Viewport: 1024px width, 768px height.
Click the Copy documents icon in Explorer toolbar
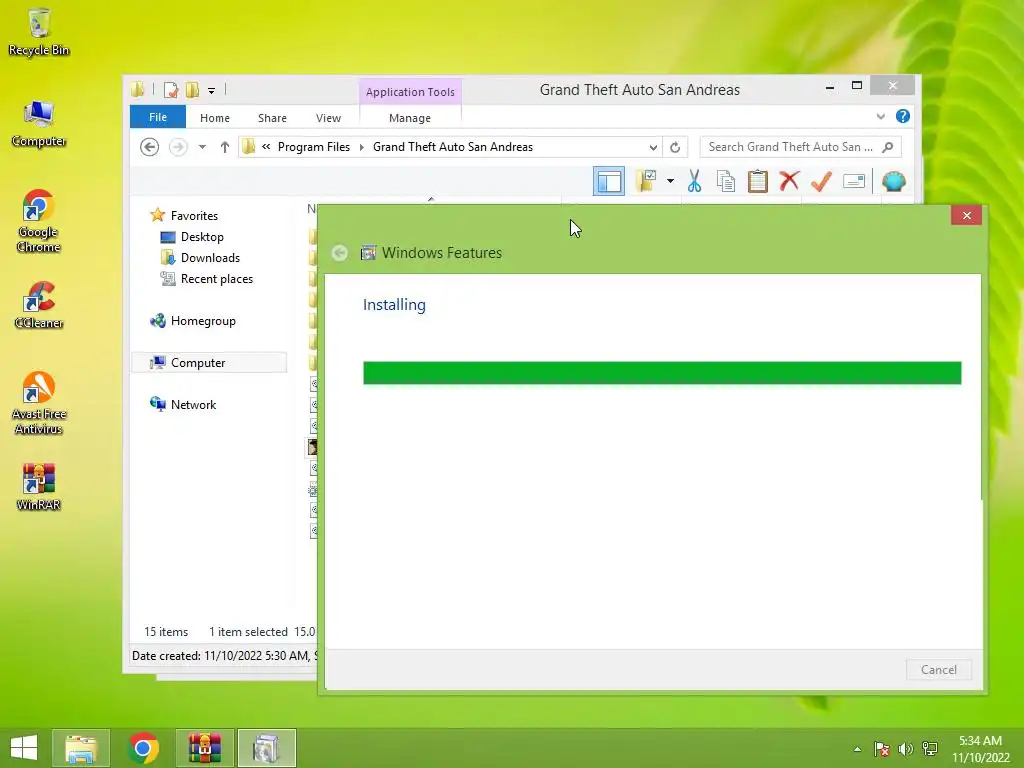click(x=726, y=181)
